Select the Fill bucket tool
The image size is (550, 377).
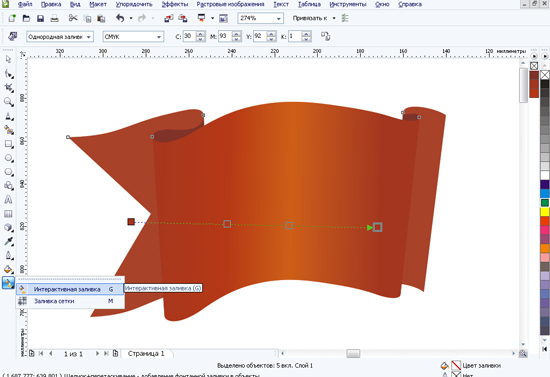(8, 269)
